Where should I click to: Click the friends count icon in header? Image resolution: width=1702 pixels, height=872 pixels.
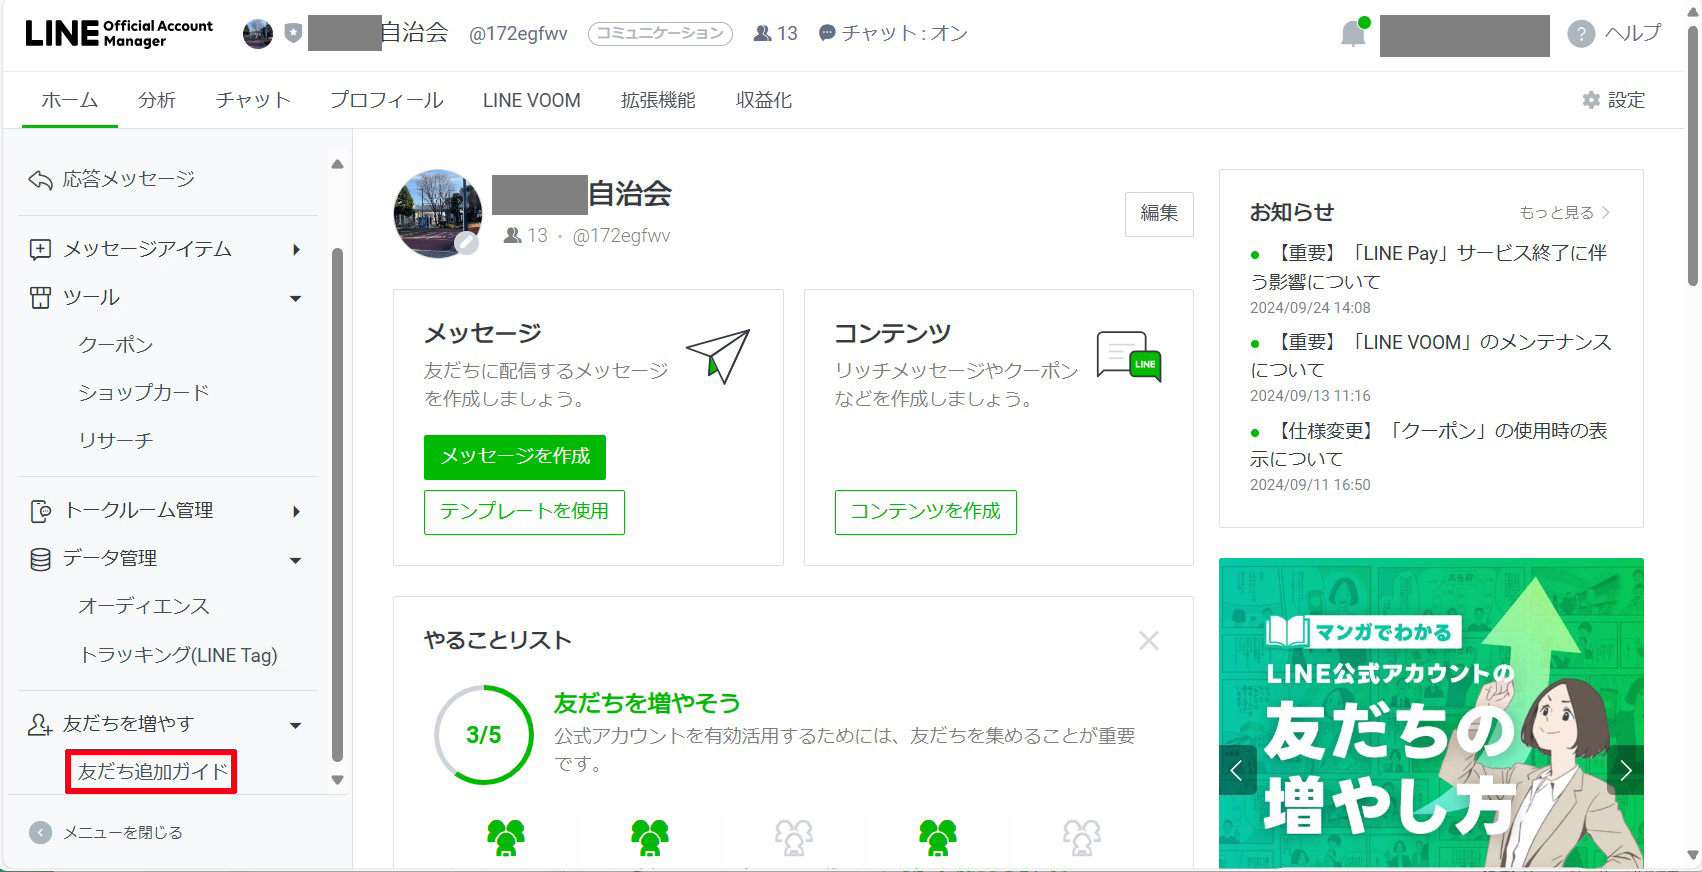coord(763,33)
